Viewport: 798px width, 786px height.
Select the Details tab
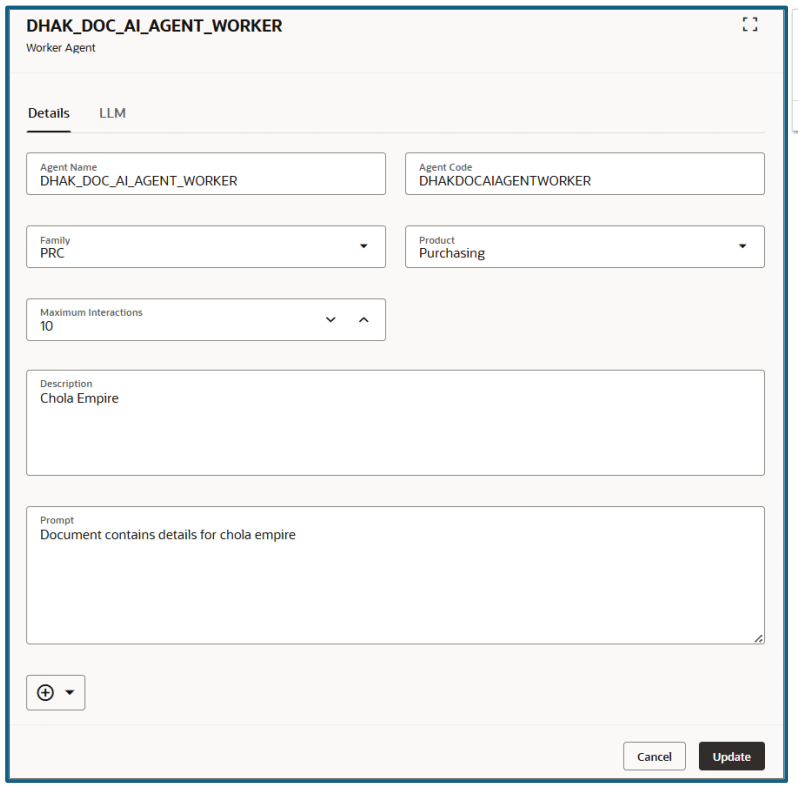click(49, 113)
